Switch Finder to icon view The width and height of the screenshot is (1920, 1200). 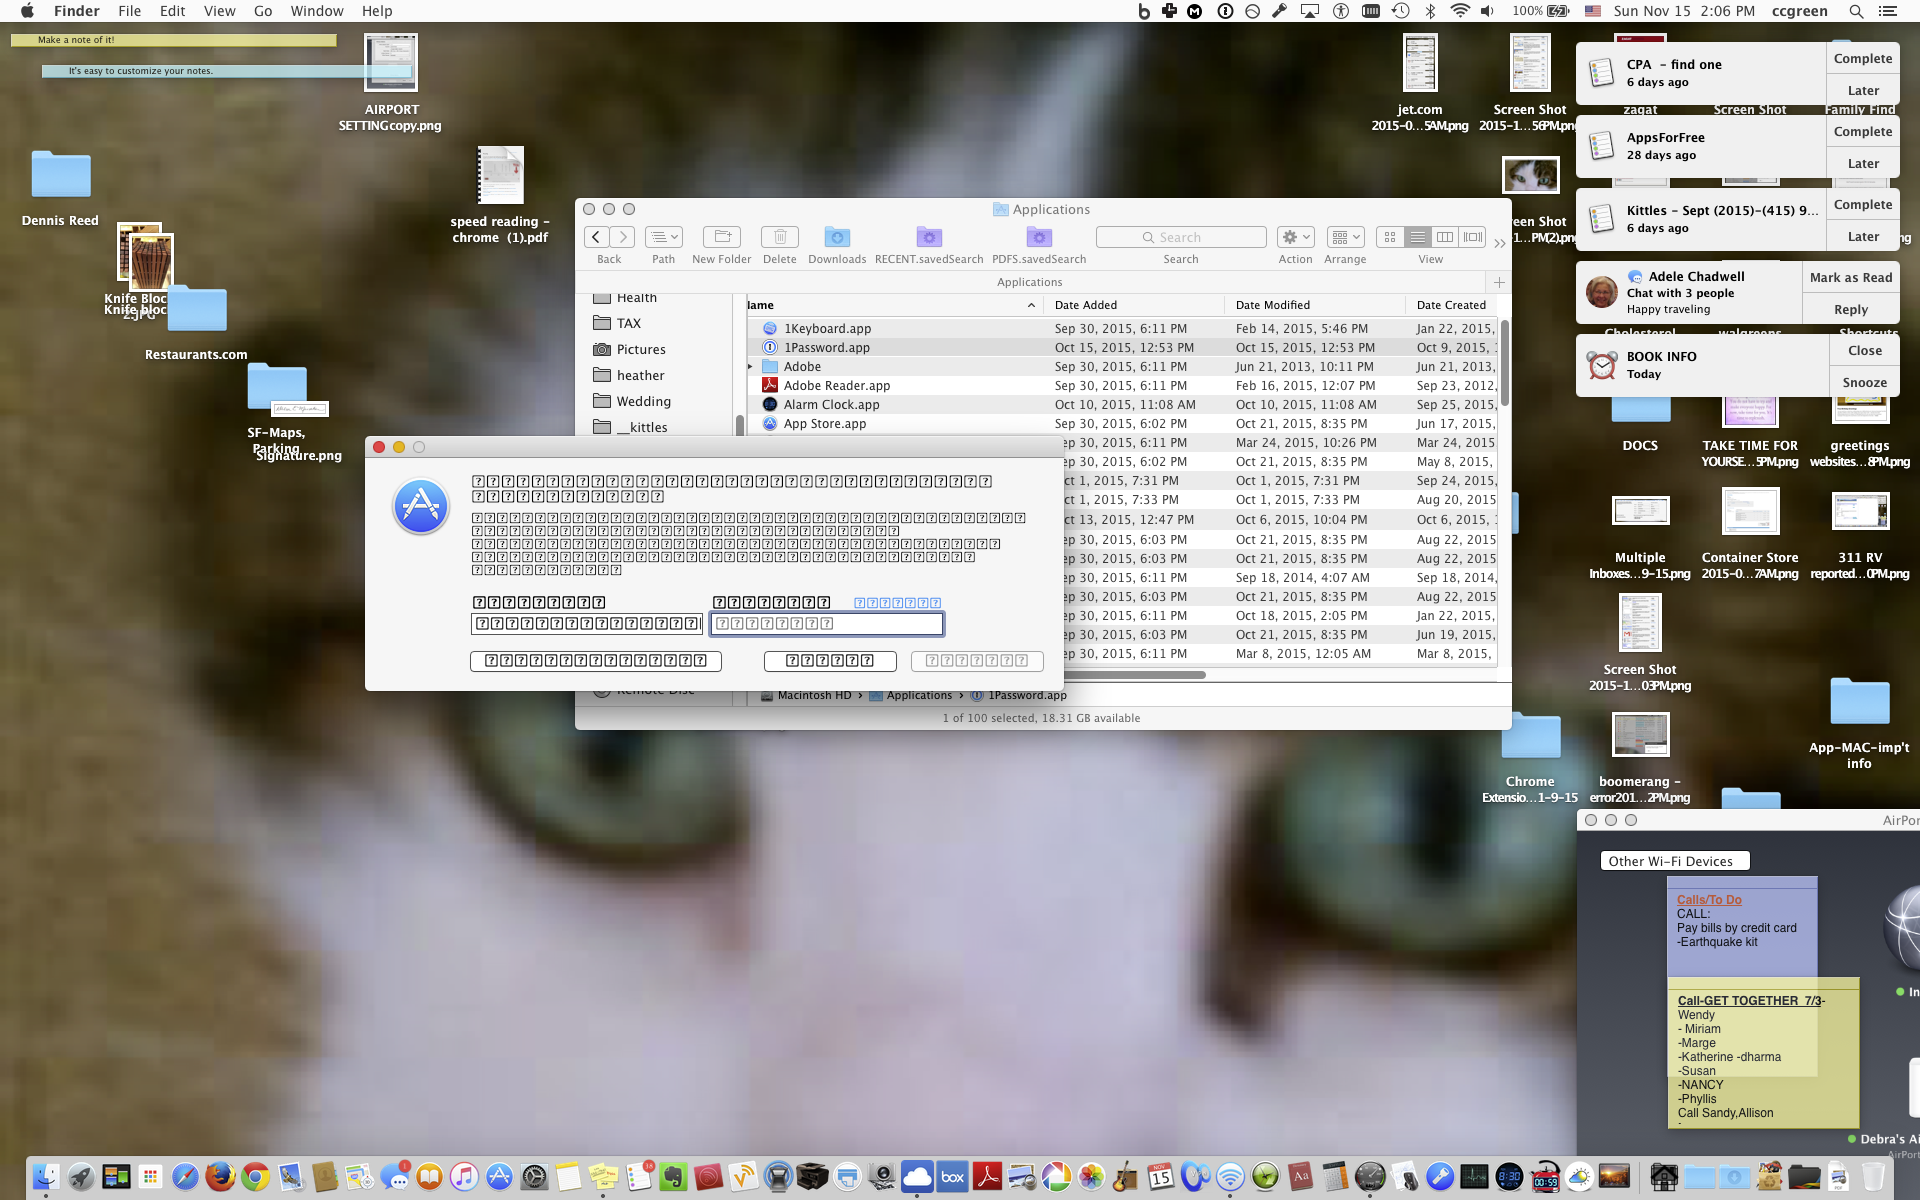[x=1390, y=237]
